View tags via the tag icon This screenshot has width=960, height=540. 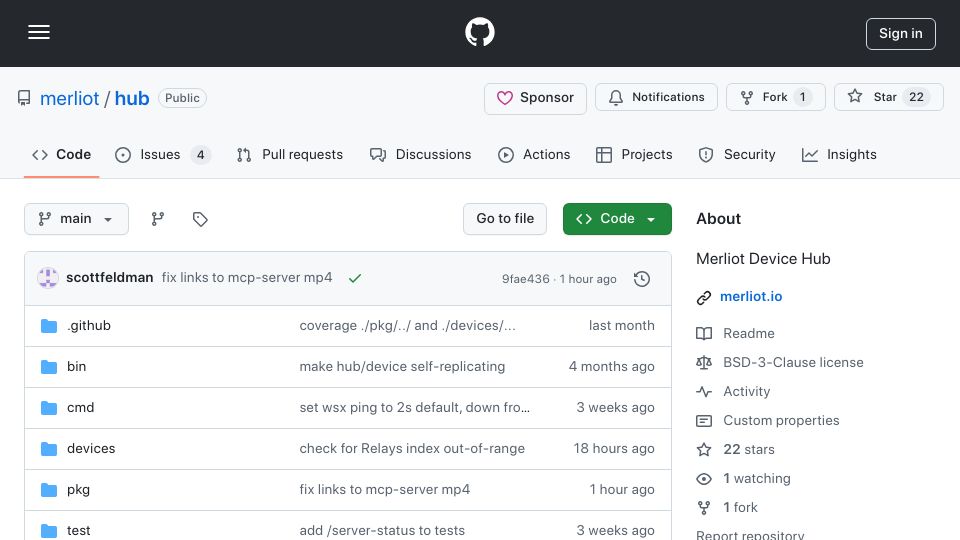coord(200,219)
